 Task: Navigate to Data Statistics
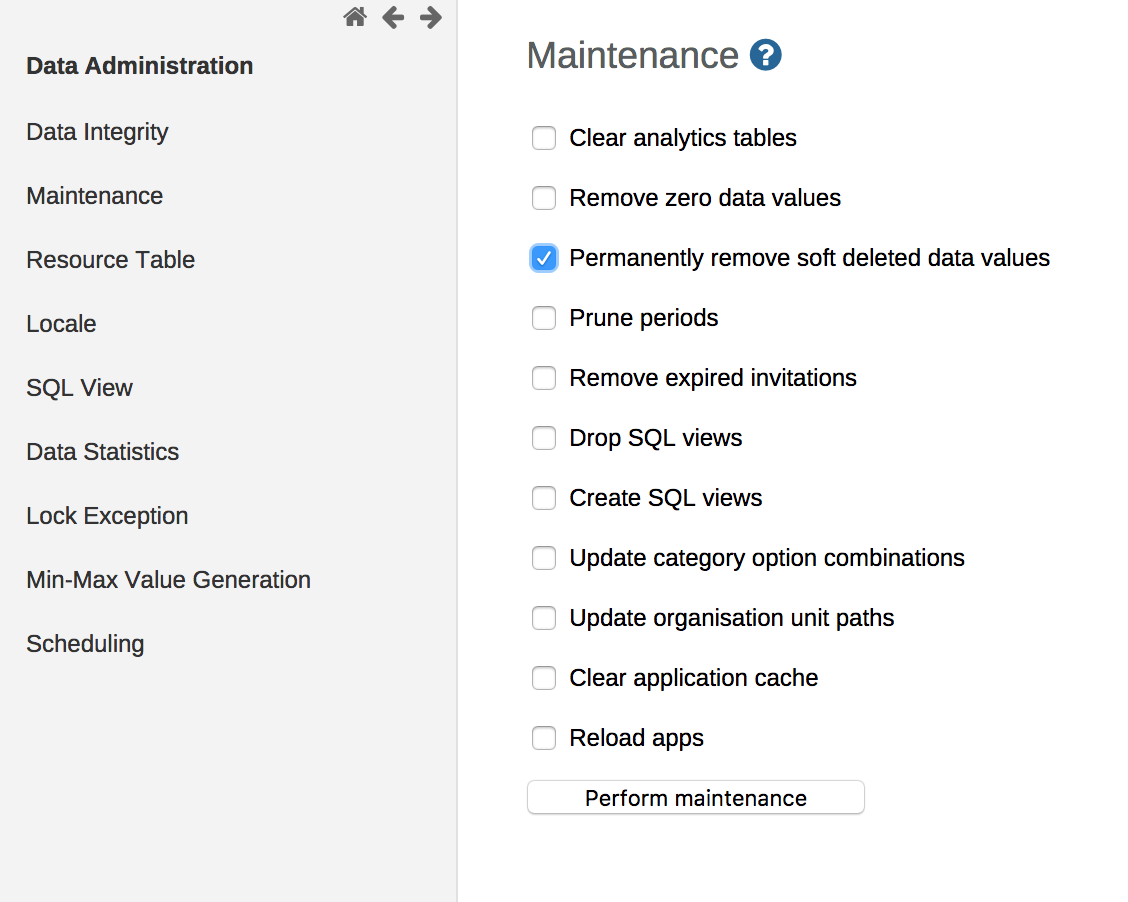(x=102, y=452)
